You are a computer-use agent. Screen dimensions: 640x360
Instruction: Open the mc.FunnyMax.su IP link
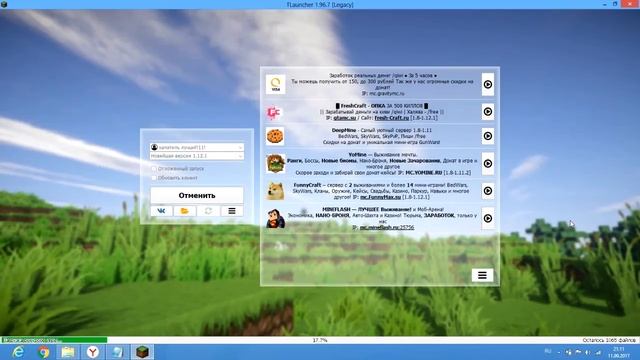click(380, 197)
